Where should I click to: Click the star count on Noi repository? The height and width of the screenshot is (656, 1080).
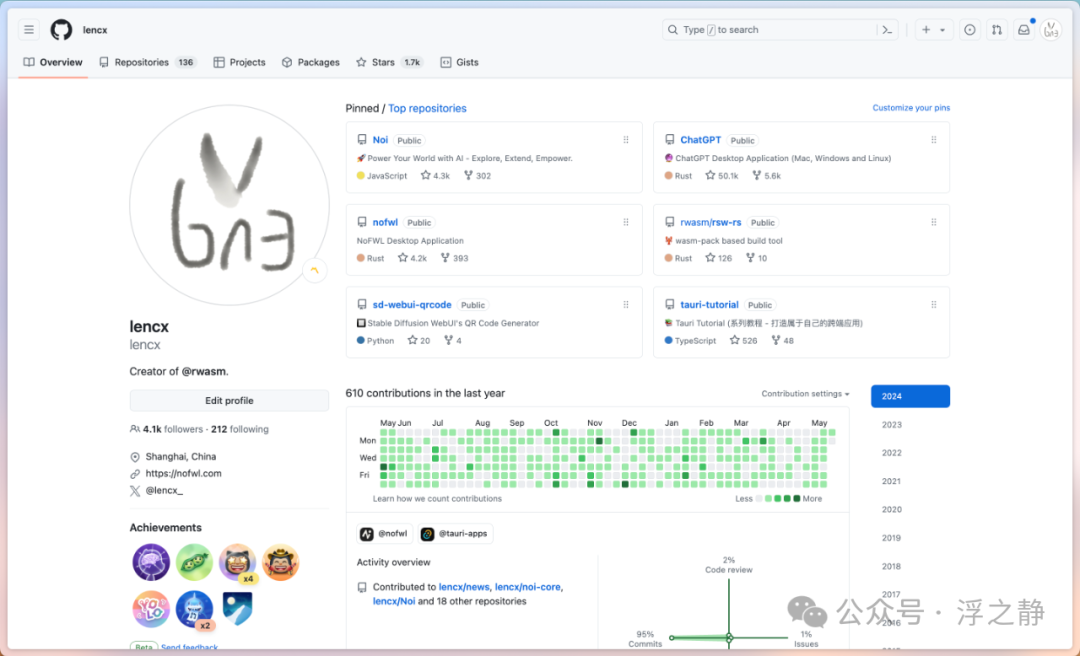(435, 176)
